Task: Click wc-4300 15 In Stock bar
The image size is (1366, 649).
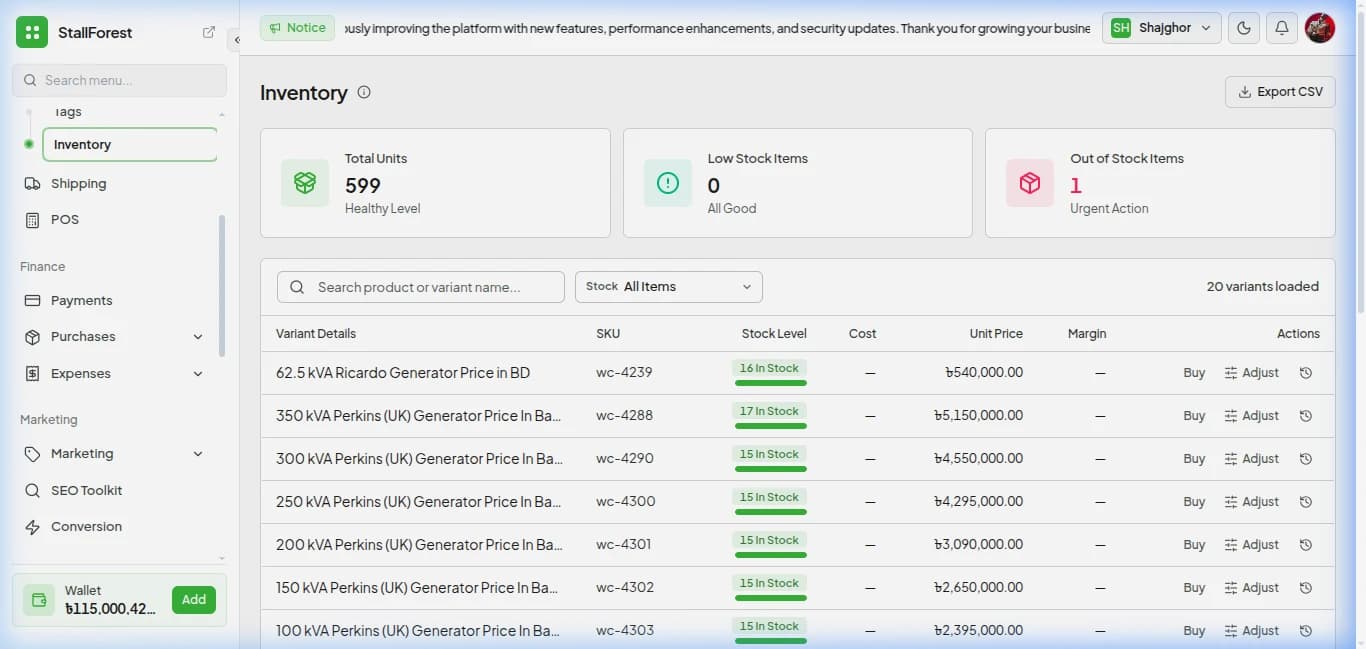Action: (x=770, y=511)
